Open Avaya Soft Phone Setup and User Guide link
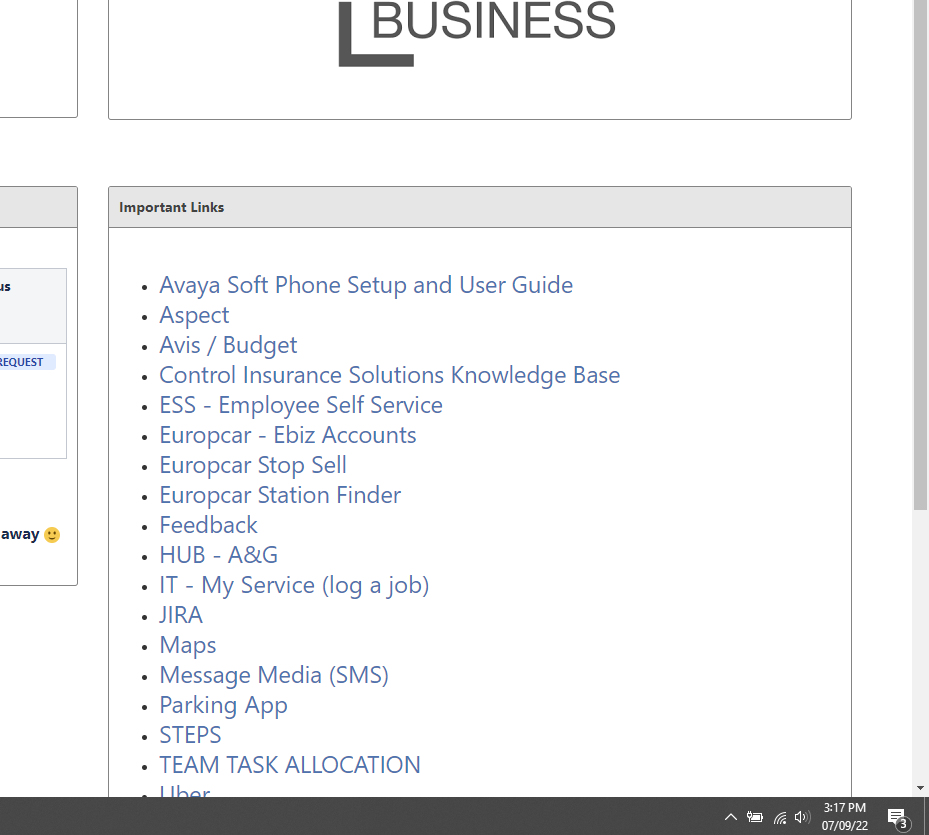Image resolution: width=929 pixels, height=835 pixels. [x=366, y=285]
